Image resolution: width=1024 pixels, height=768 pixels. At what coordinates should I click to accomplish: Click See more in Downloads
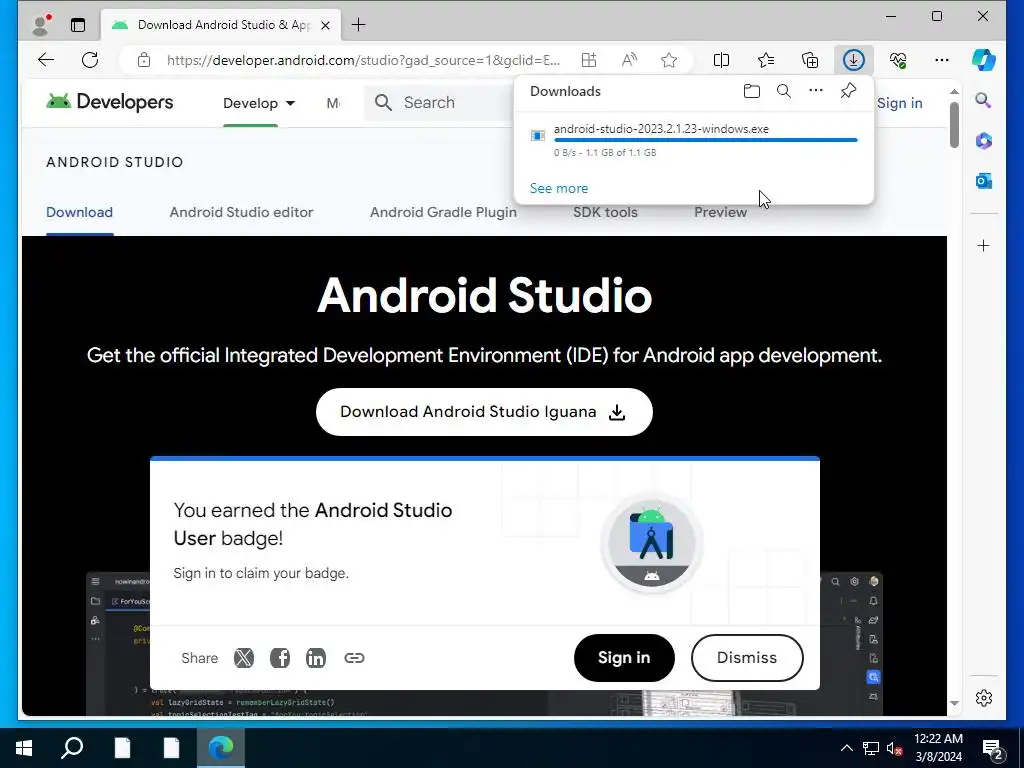click(559, 188)
